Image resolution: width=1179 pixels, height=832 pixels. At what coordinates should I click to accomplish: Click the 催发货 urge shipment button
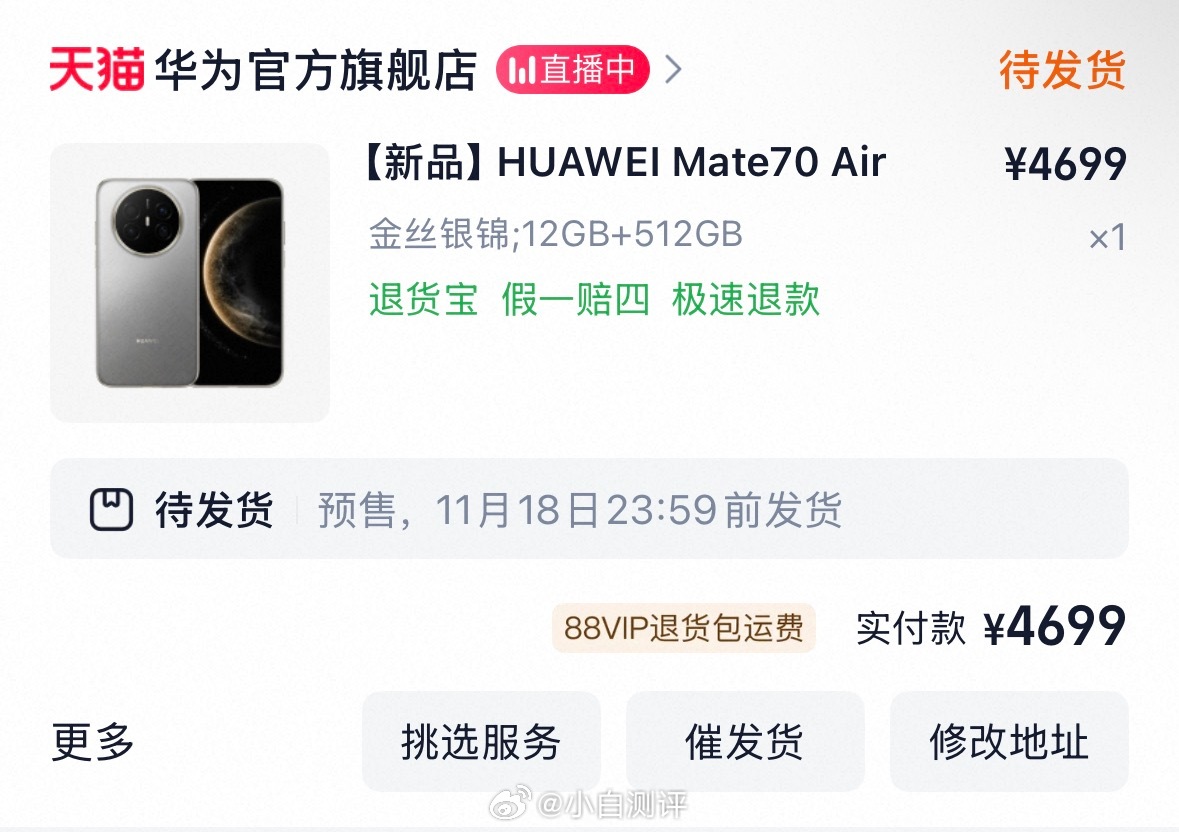(x=745, y=741)
